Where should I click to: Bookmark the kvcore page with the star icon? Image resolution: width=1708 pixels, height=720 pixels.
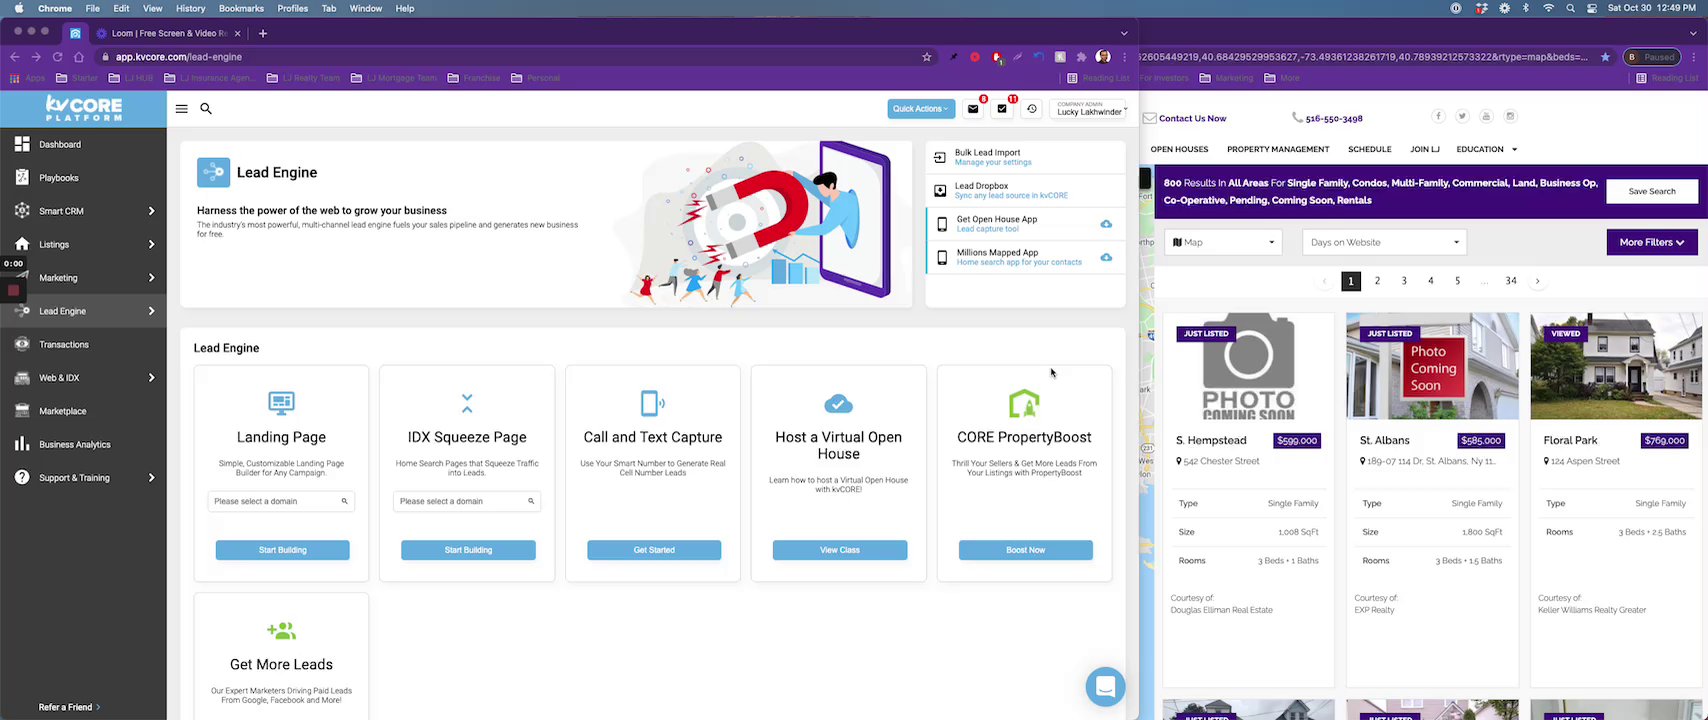point(927,57)
